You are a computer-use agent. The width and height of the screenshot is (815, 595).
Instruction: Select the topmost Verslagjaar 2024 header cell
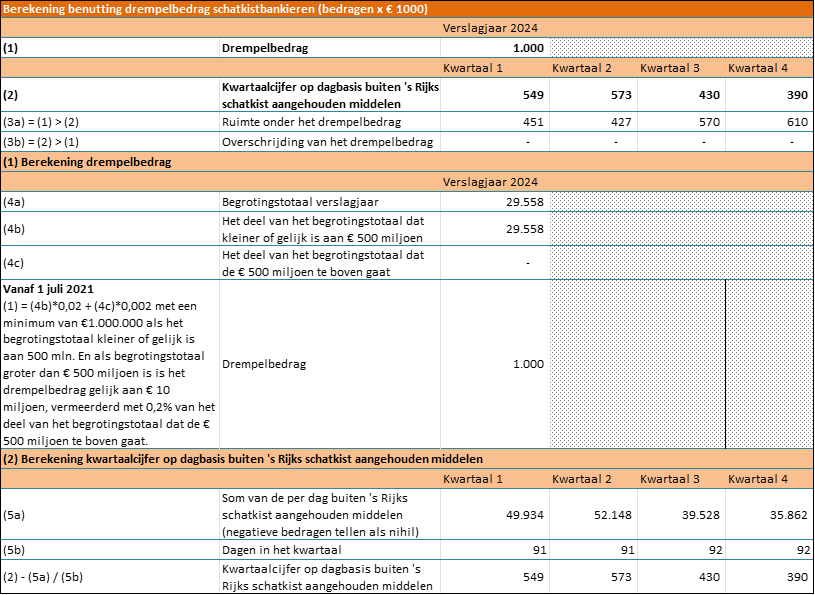point(490,28)
